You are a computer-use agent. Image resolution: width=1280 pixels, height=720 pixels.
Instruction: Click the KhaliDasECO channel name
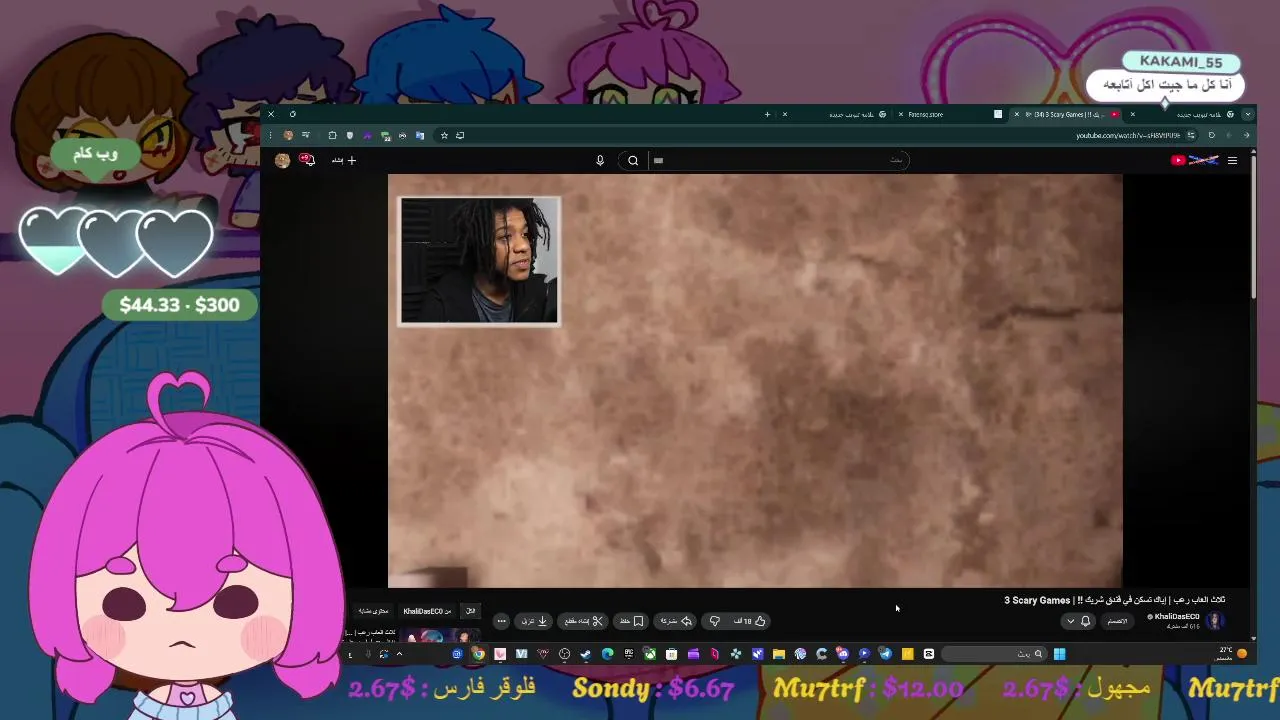click(1177, 617)
